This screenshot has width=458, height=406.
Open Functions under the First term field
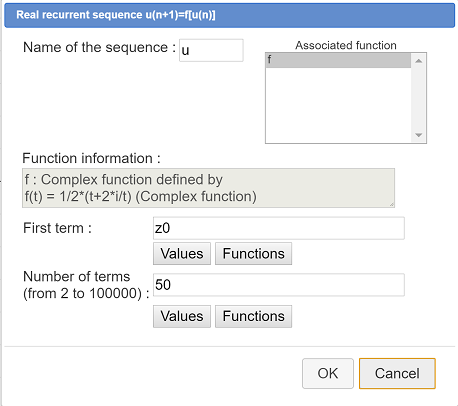coord(253,254)
